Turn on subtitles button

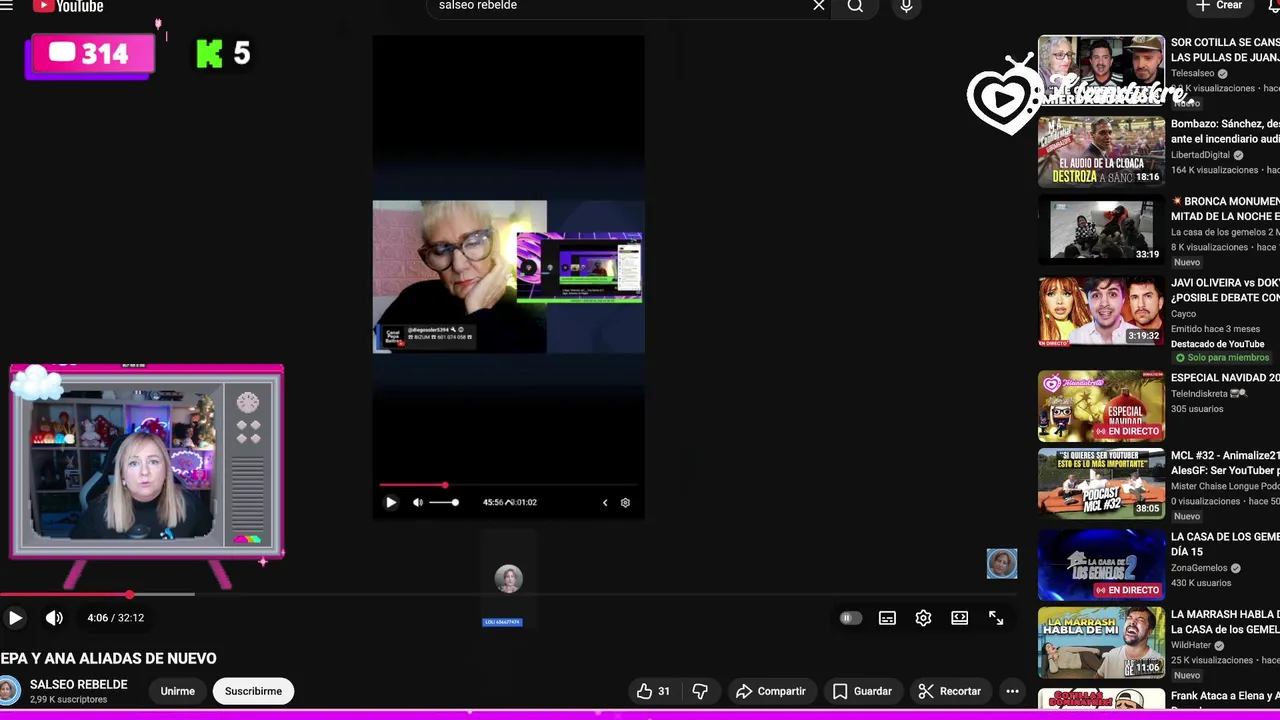887,618
